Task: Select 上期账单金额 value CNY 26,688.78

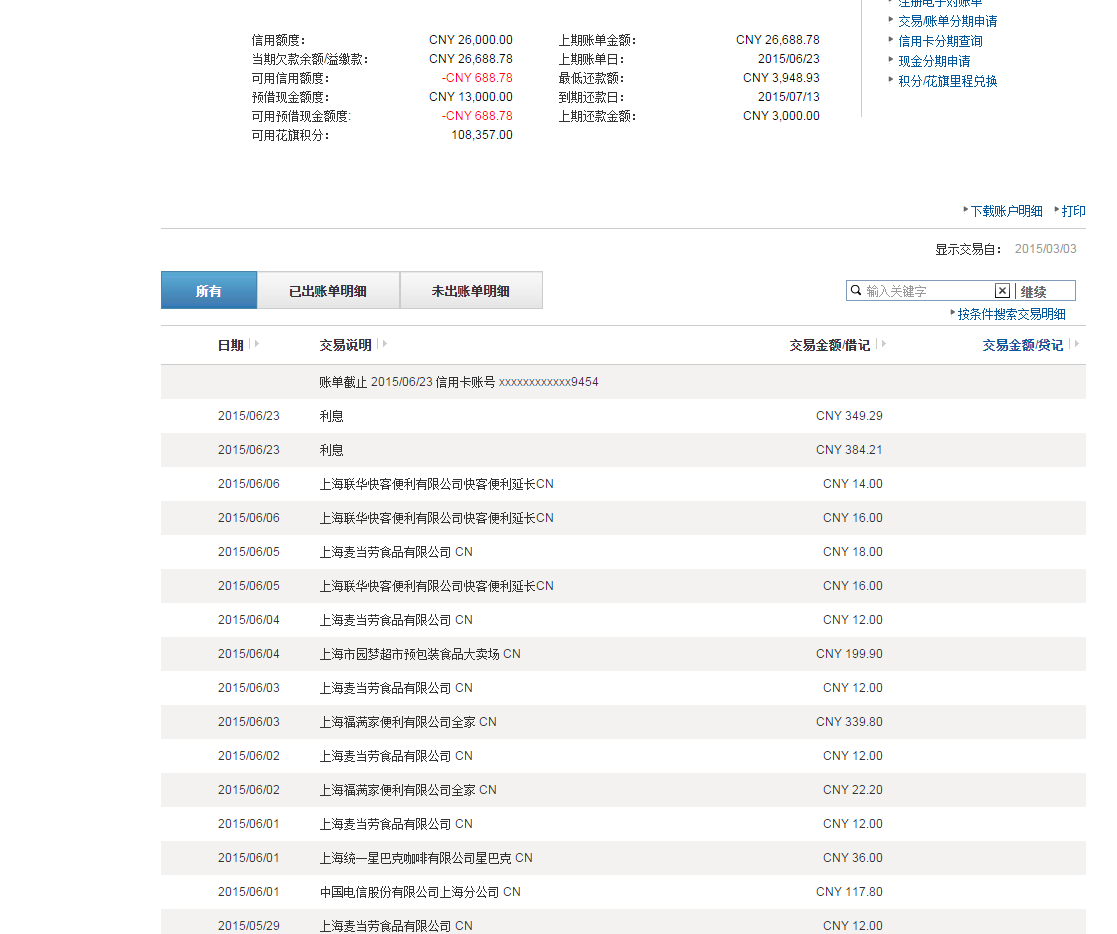Action: [777, 40]
